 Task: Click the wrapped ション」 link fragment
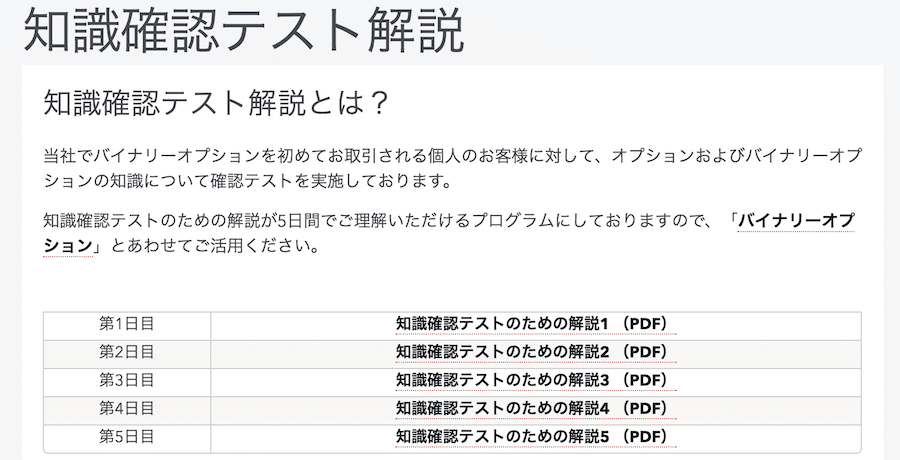(72, 246)
